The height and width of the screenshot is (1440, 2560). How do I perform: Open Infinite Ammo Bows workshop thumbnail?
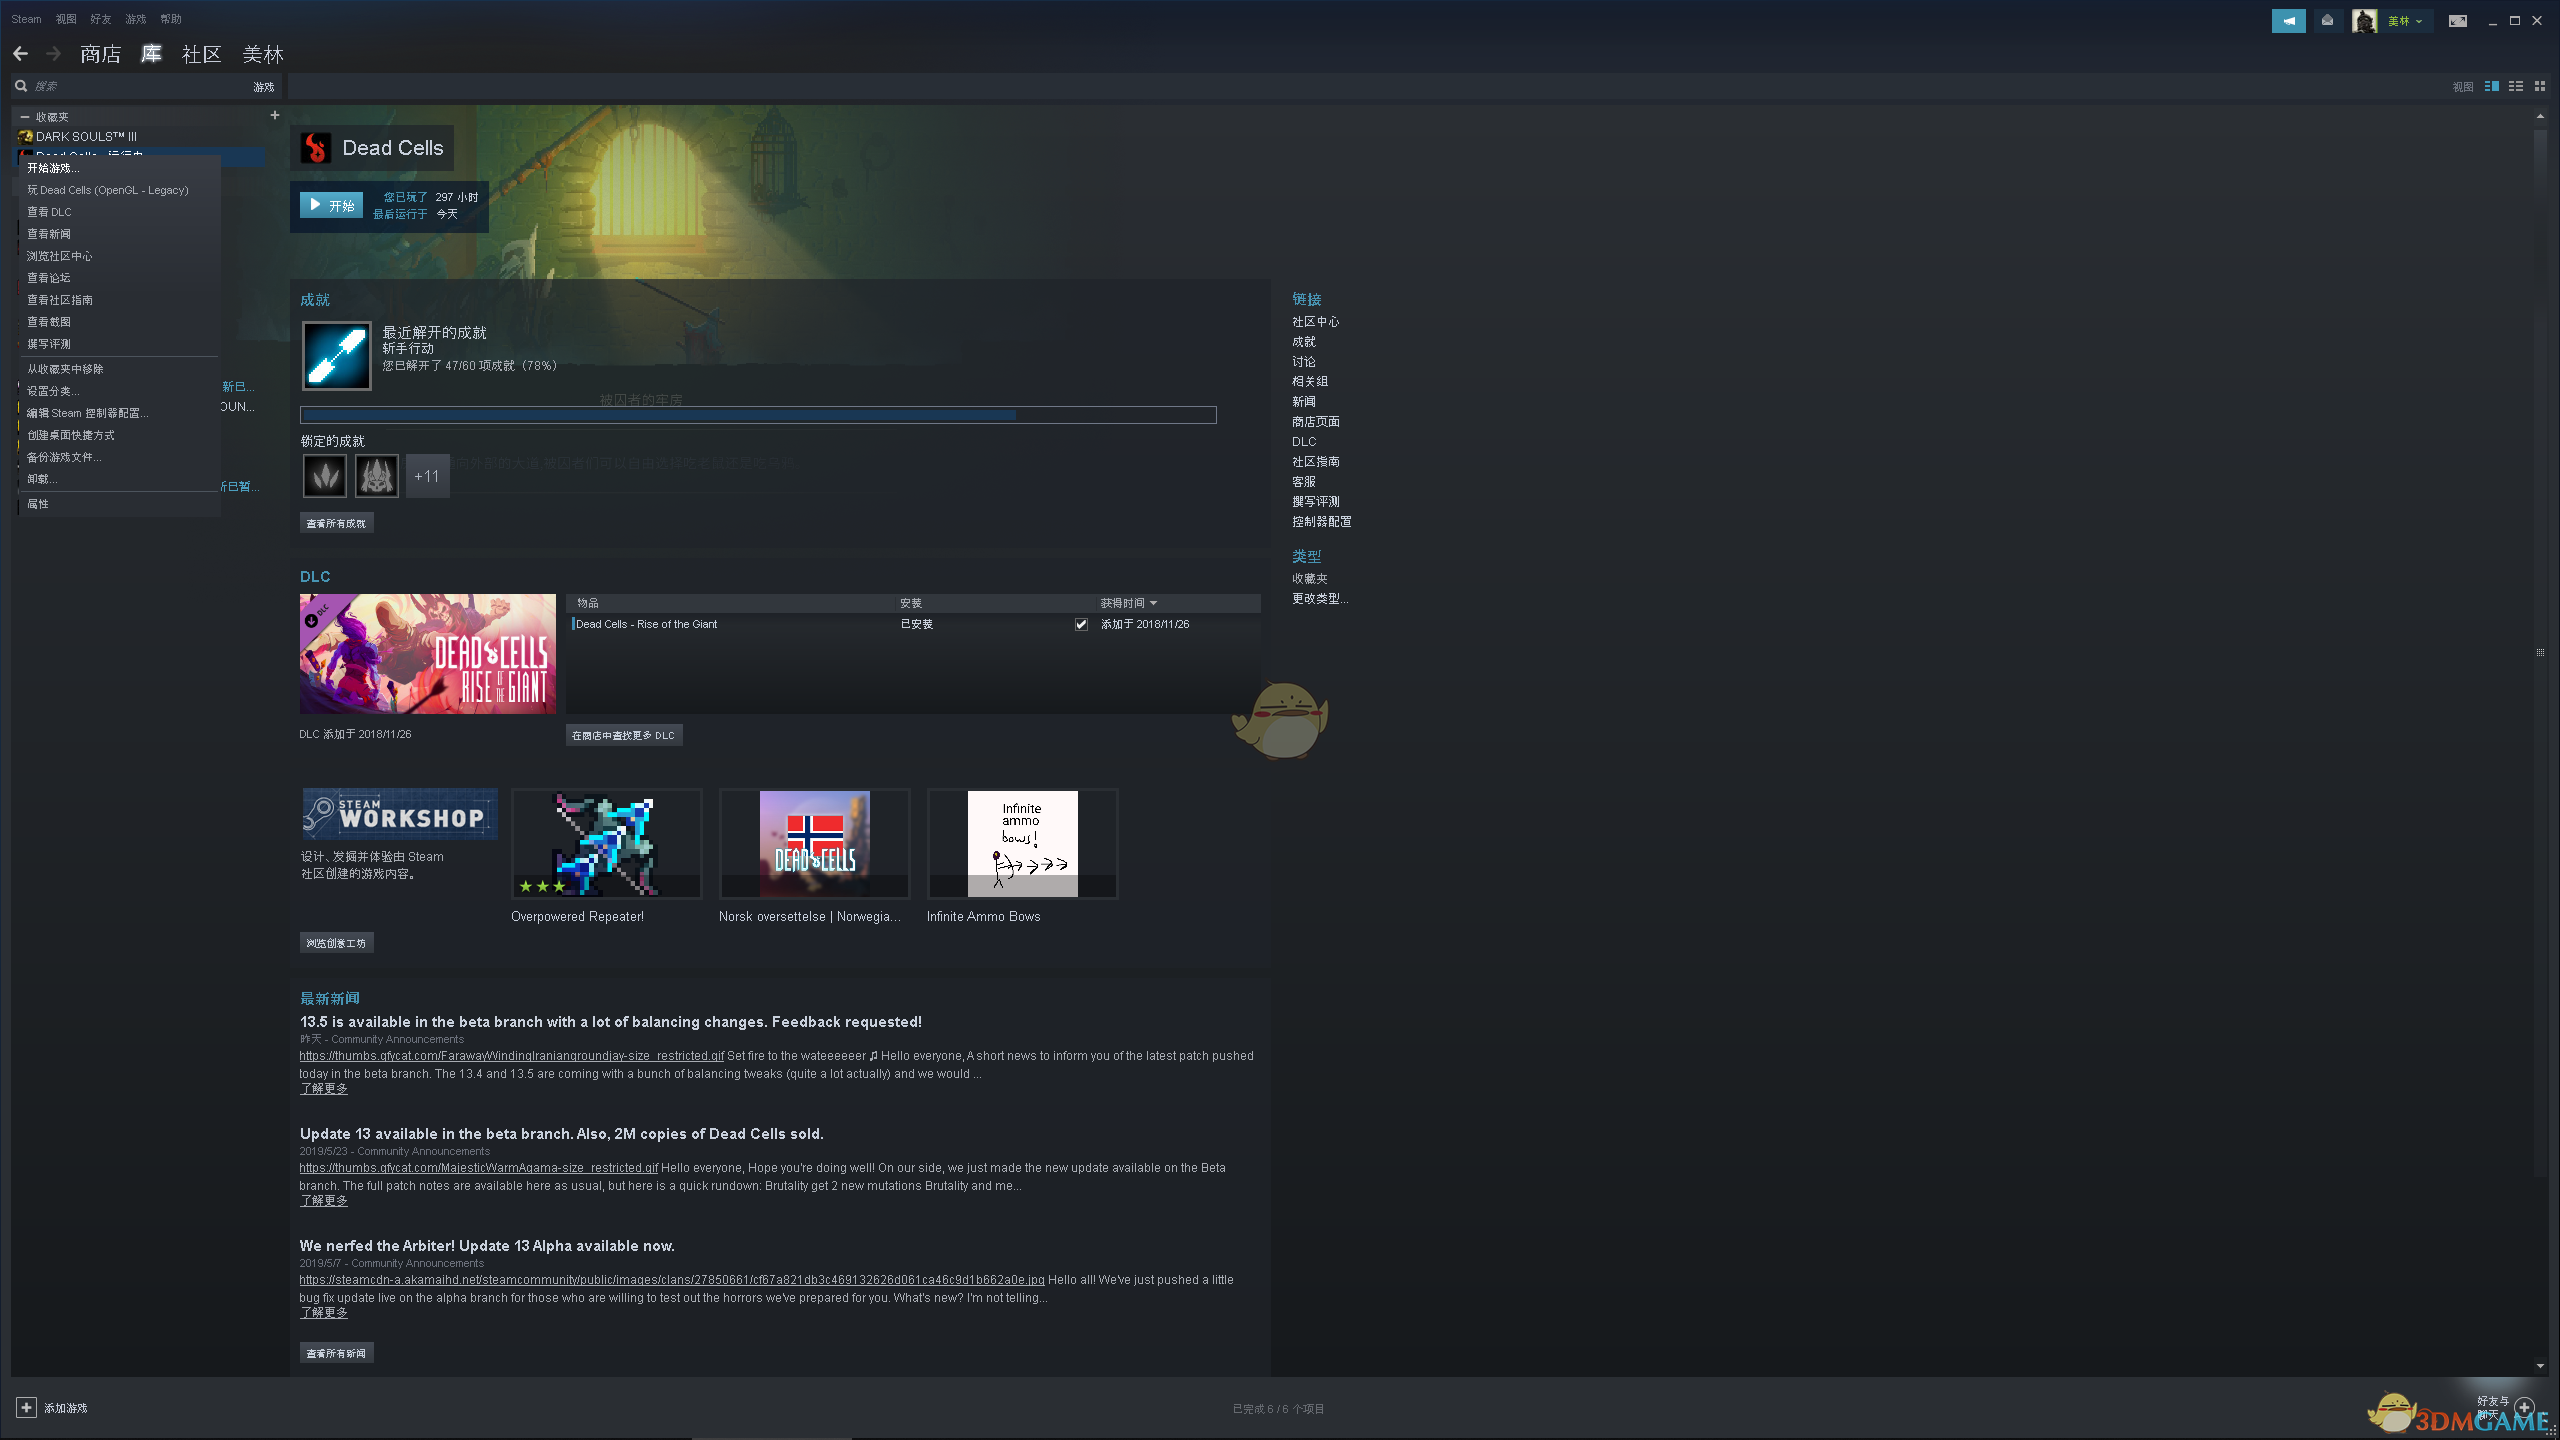(1022, 844)
